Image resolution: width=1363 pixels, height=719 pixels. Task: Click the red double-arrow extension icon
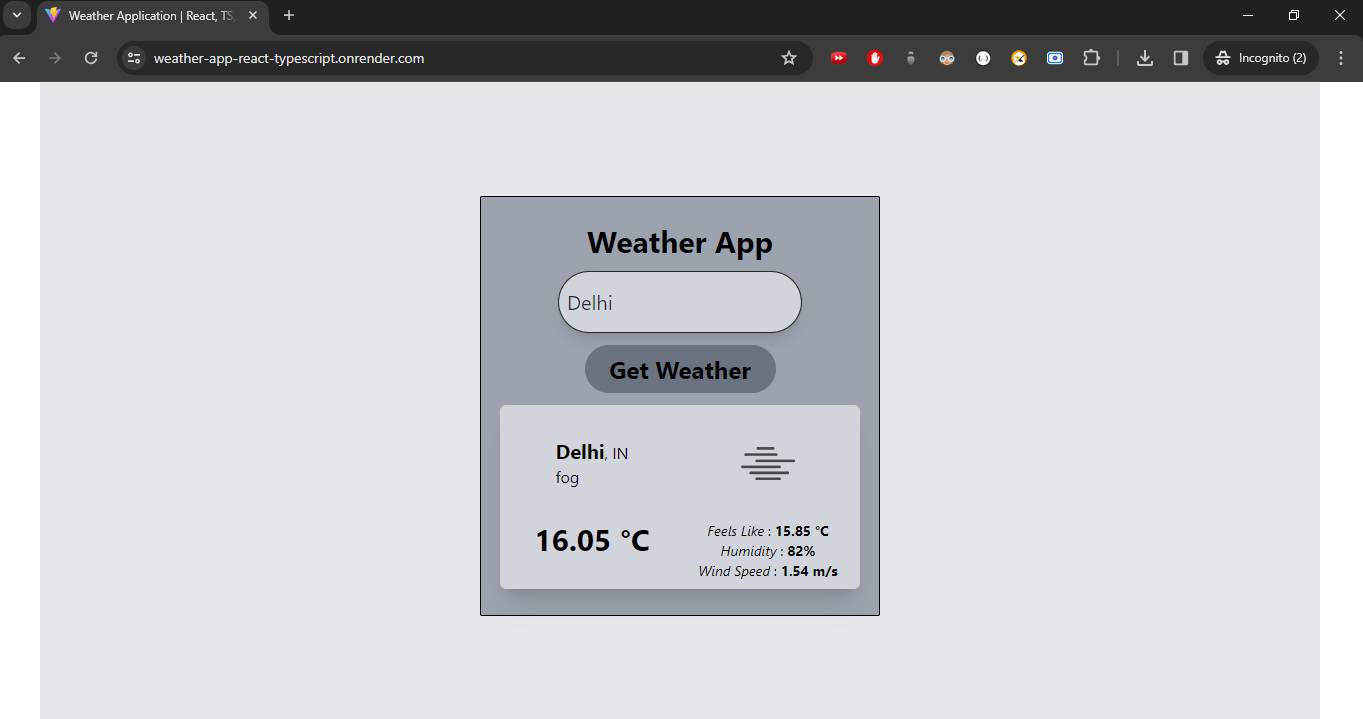(x=838, y=58)
